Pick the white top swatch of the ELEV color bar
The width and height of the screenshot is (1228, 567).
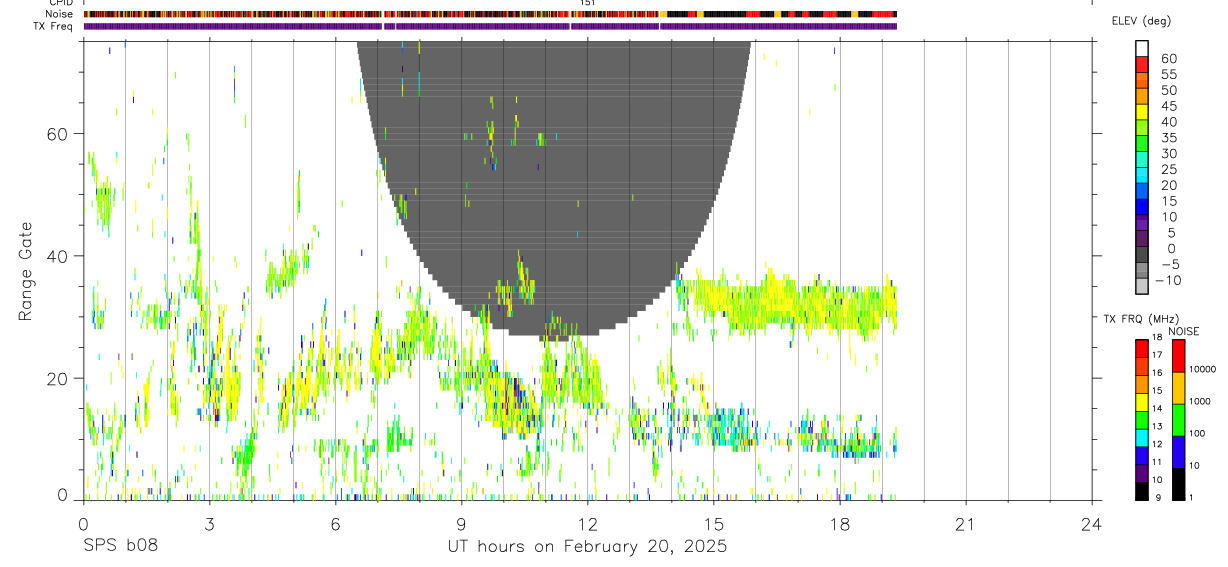(1142, 47)
